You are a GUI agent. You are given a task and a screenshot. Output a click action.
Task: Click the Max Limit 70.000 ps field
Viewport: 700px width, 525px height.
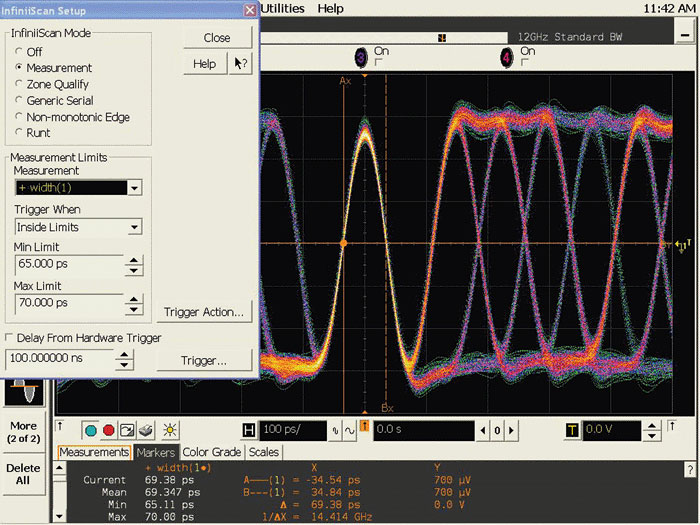pos(70,304)
